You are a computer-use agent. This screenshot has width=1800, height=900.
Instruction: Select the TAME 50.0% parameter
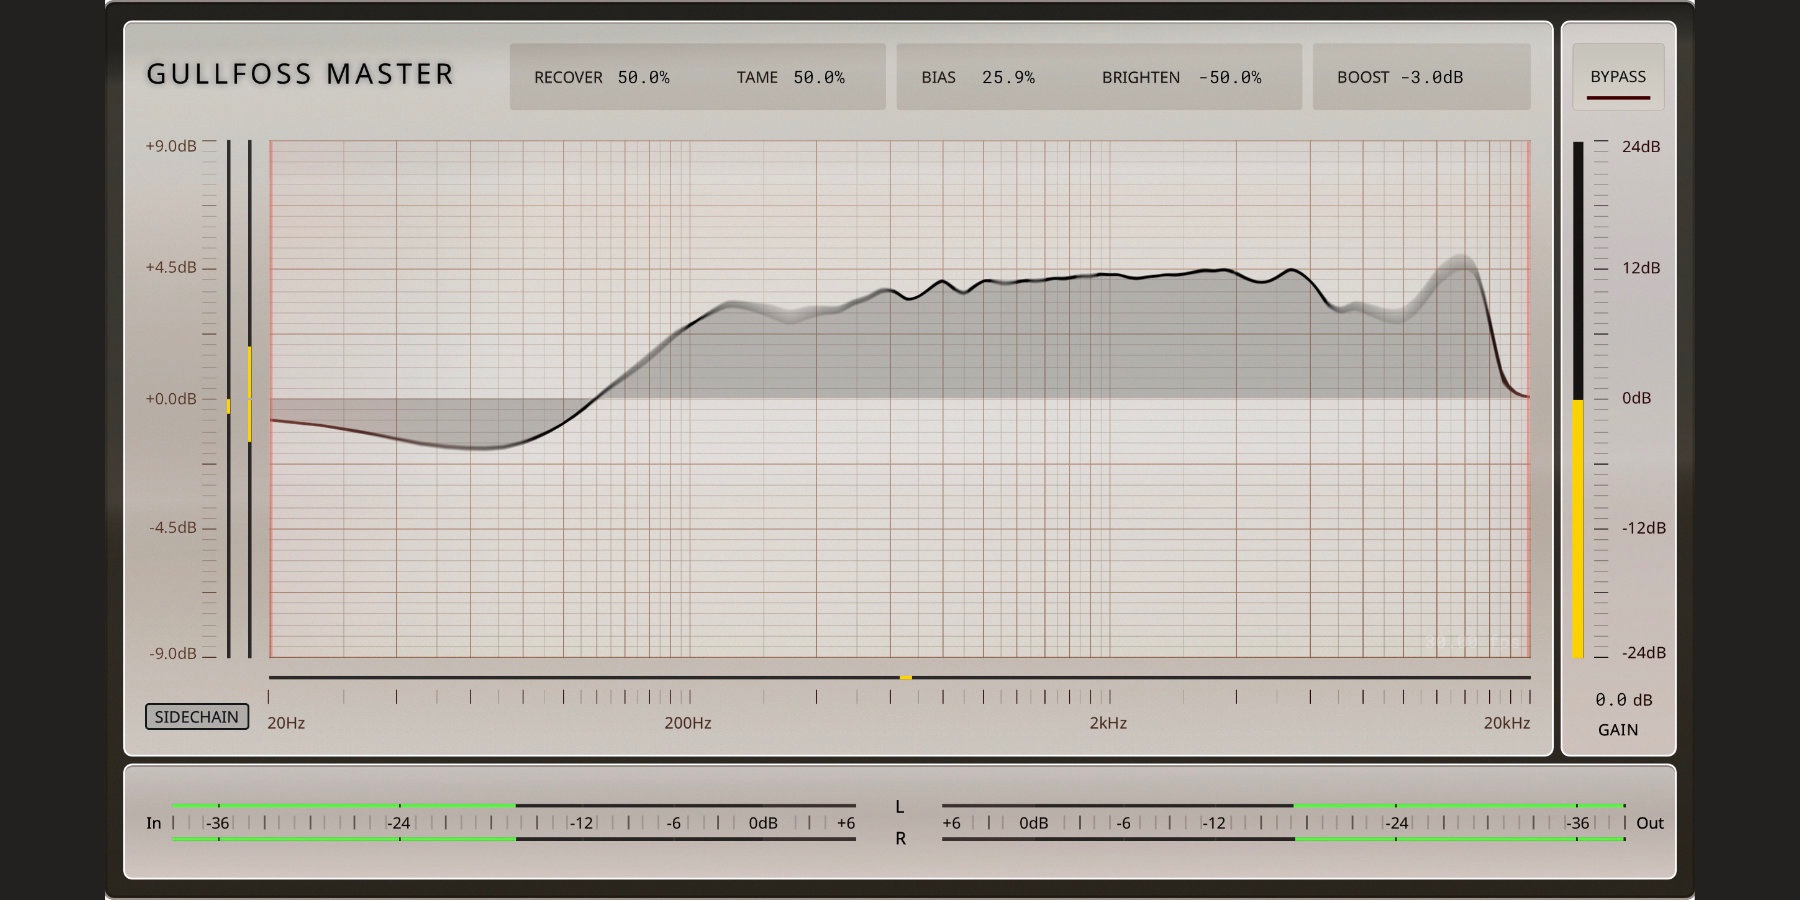click(790, 77)
